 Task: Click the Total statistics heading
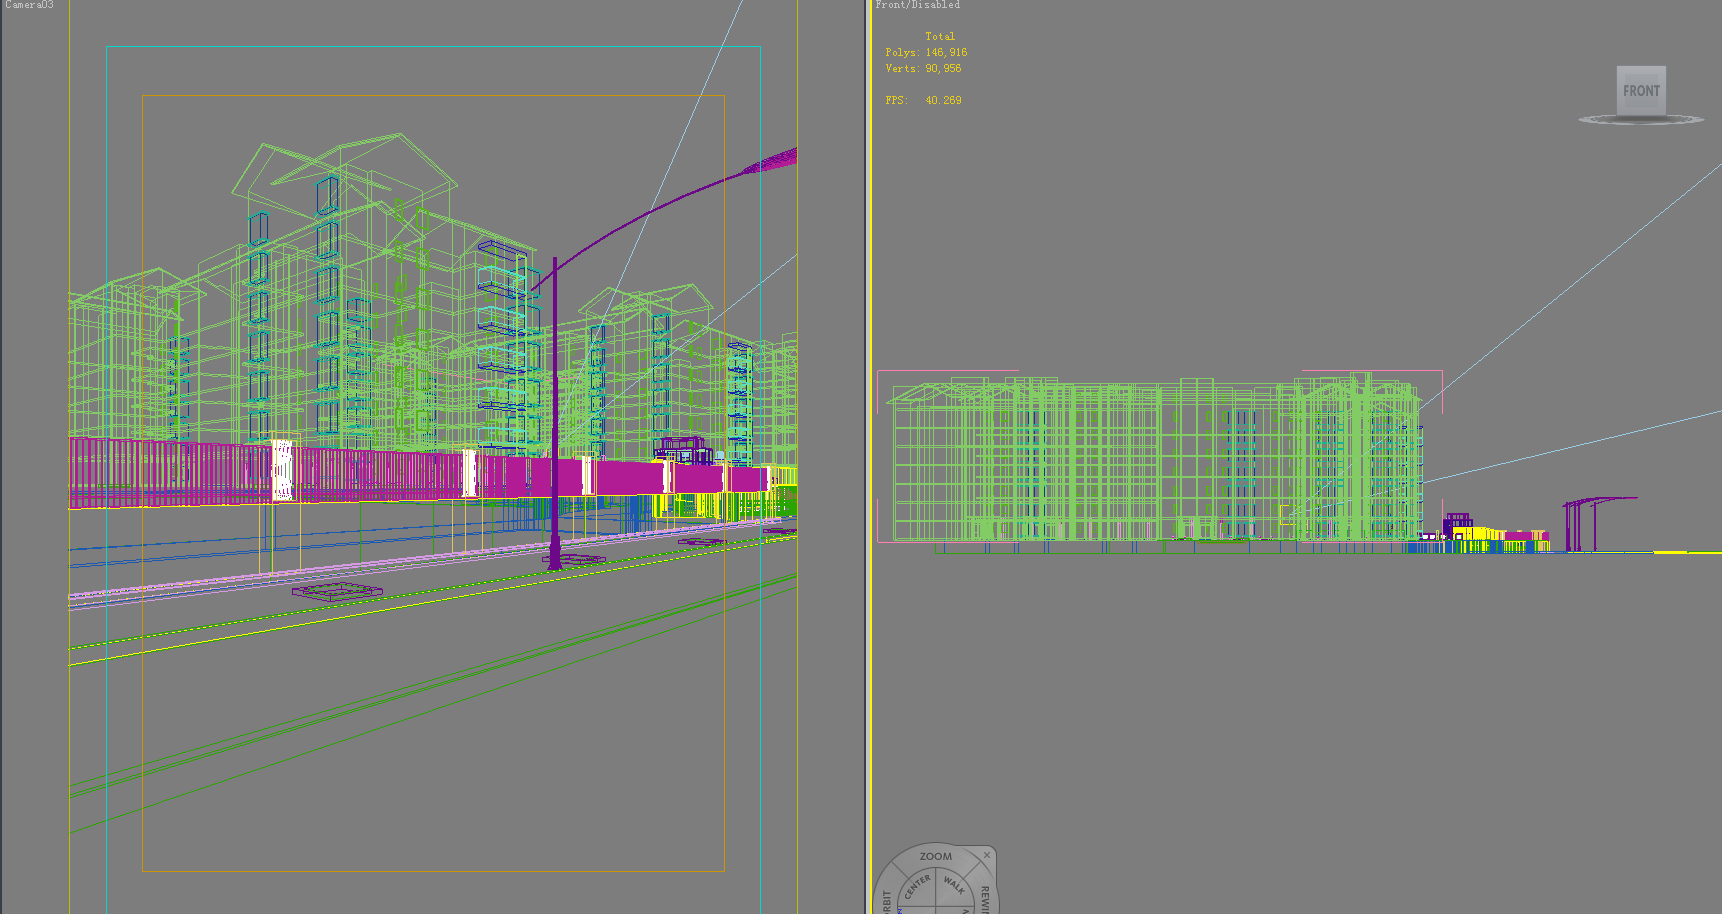[x=940, y=36]
